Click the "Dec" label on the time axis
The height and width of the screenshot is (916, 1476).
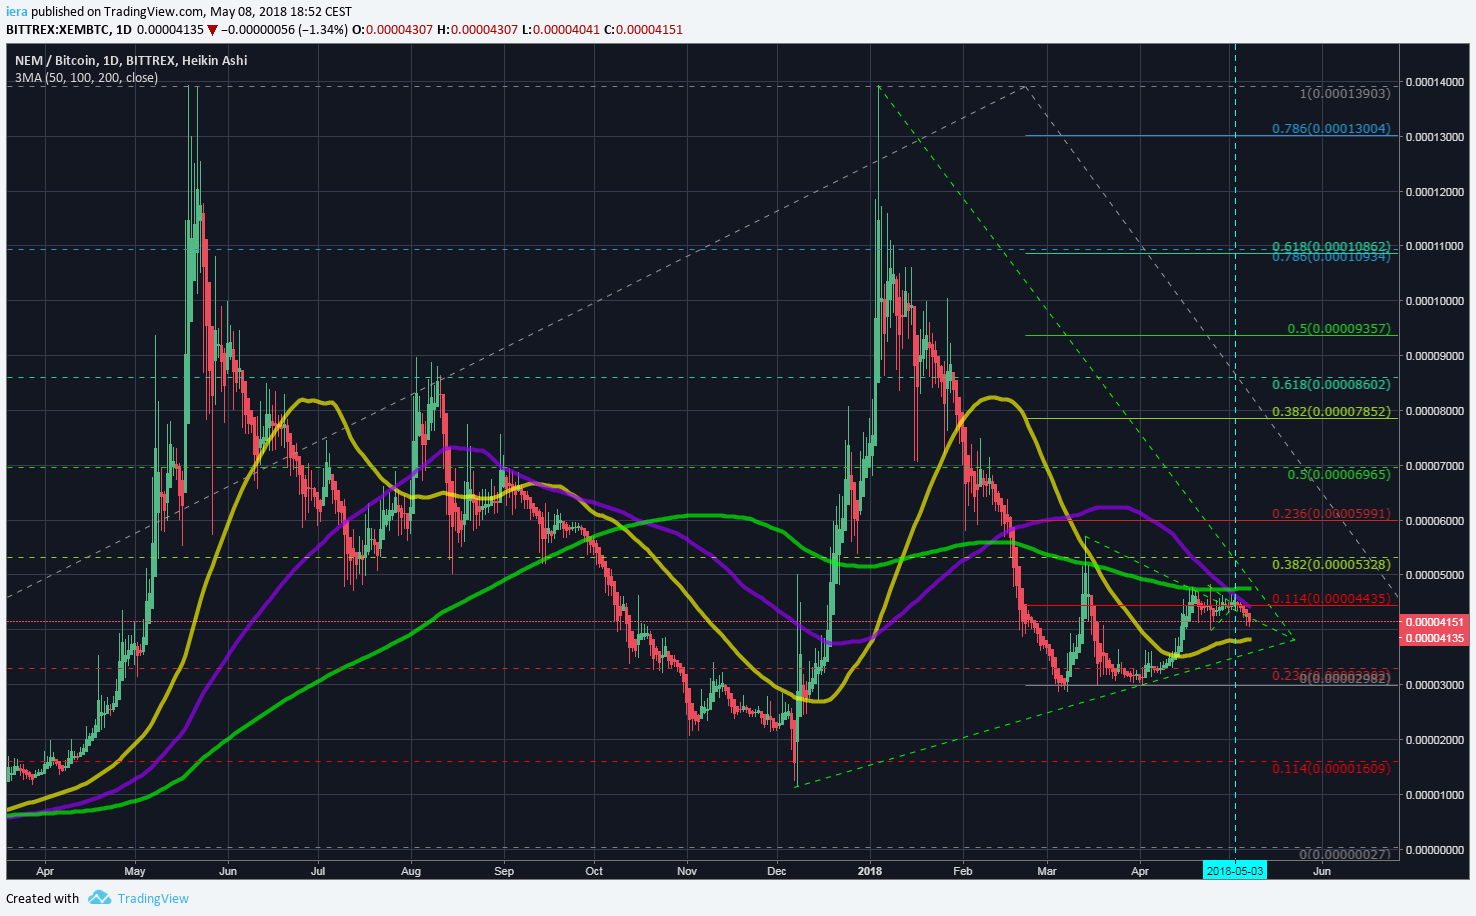(x=777, y=871)
